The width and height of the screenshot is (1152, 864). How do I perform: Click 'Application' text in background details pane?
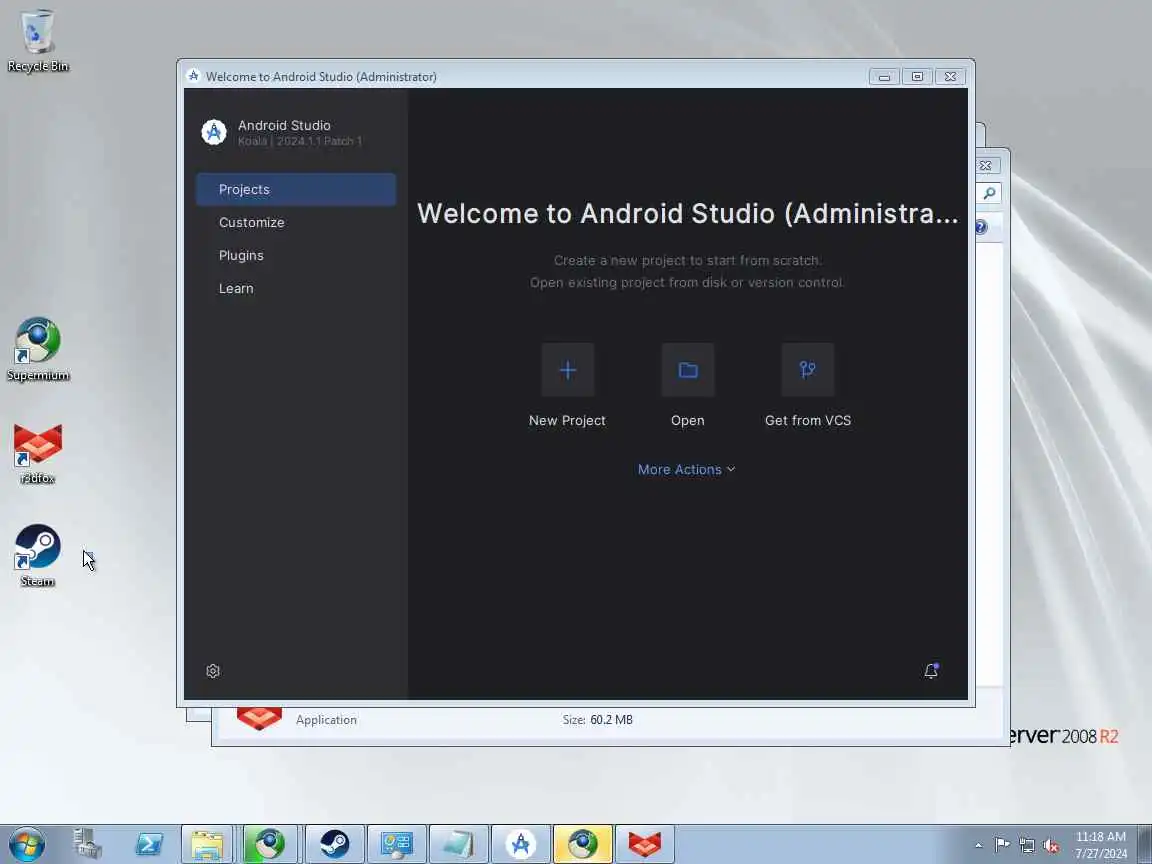point(326,720)
